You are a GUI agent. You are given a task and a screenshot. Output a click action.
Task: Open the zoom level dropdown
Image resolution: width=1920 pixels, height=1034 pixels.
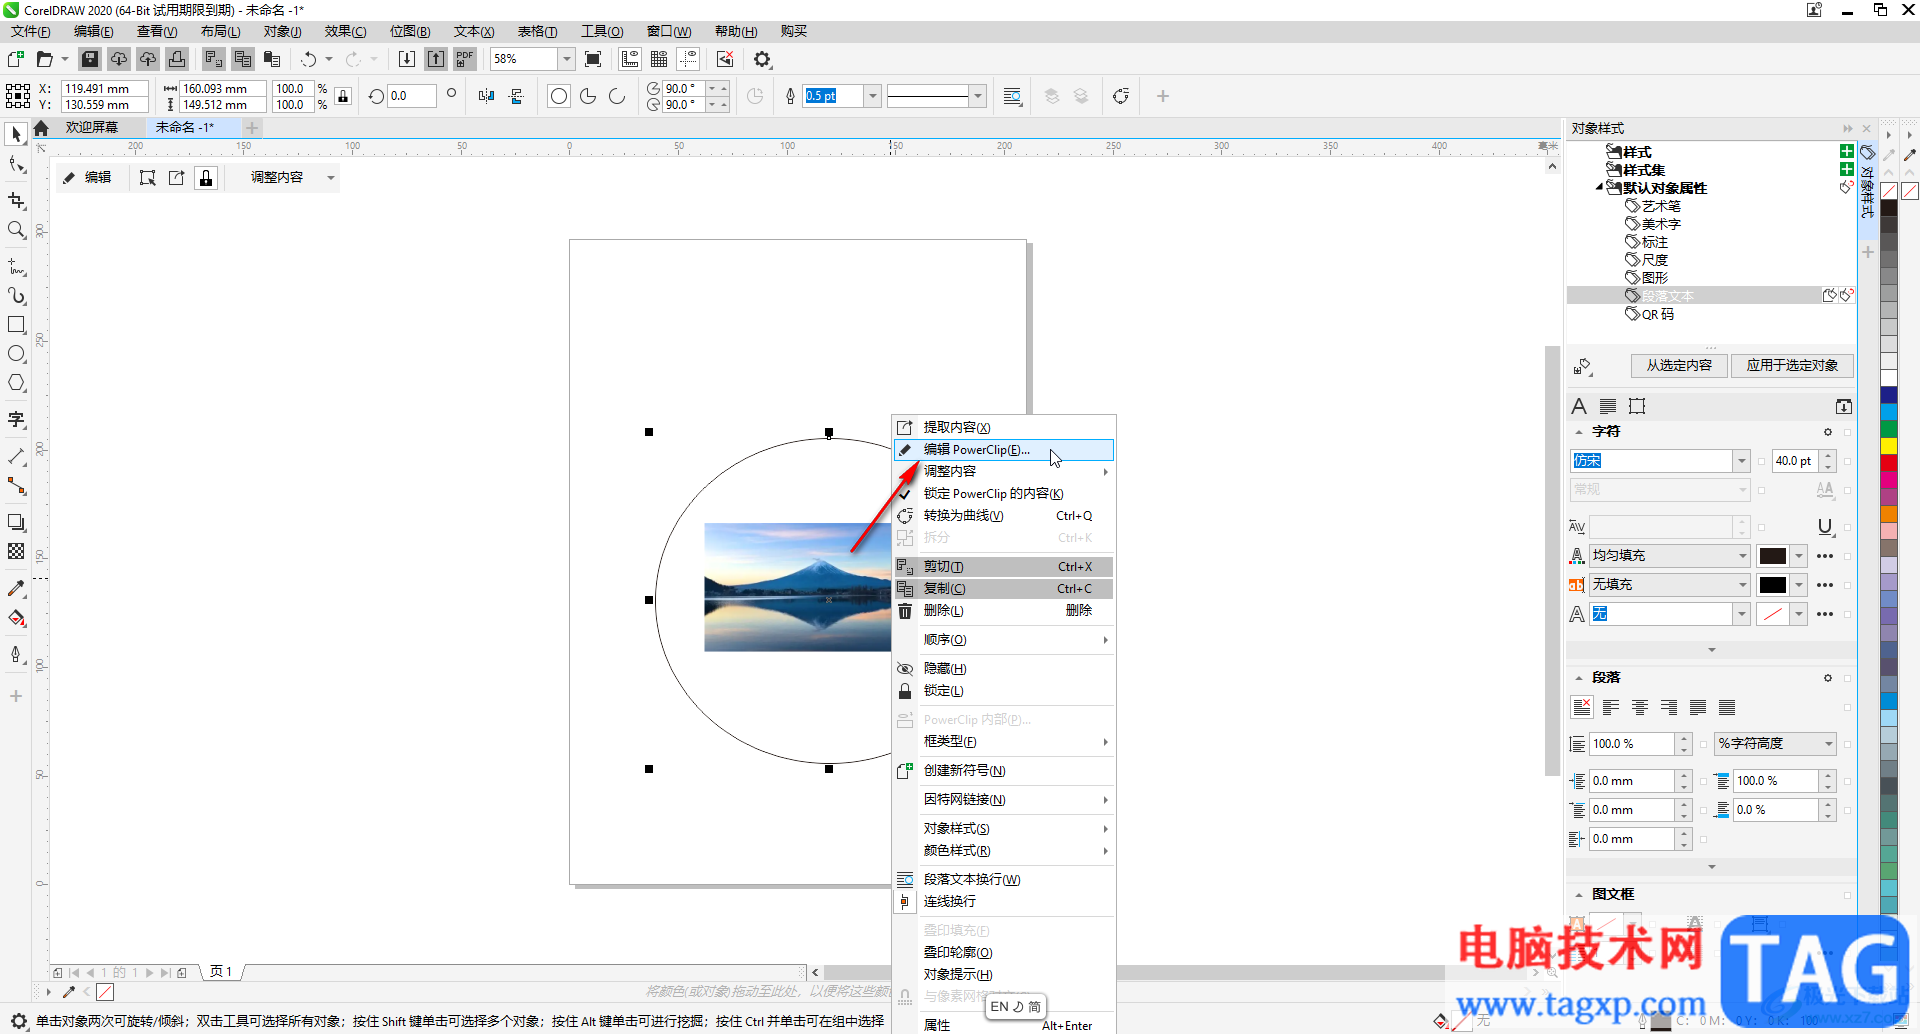[x=566, y=59]
